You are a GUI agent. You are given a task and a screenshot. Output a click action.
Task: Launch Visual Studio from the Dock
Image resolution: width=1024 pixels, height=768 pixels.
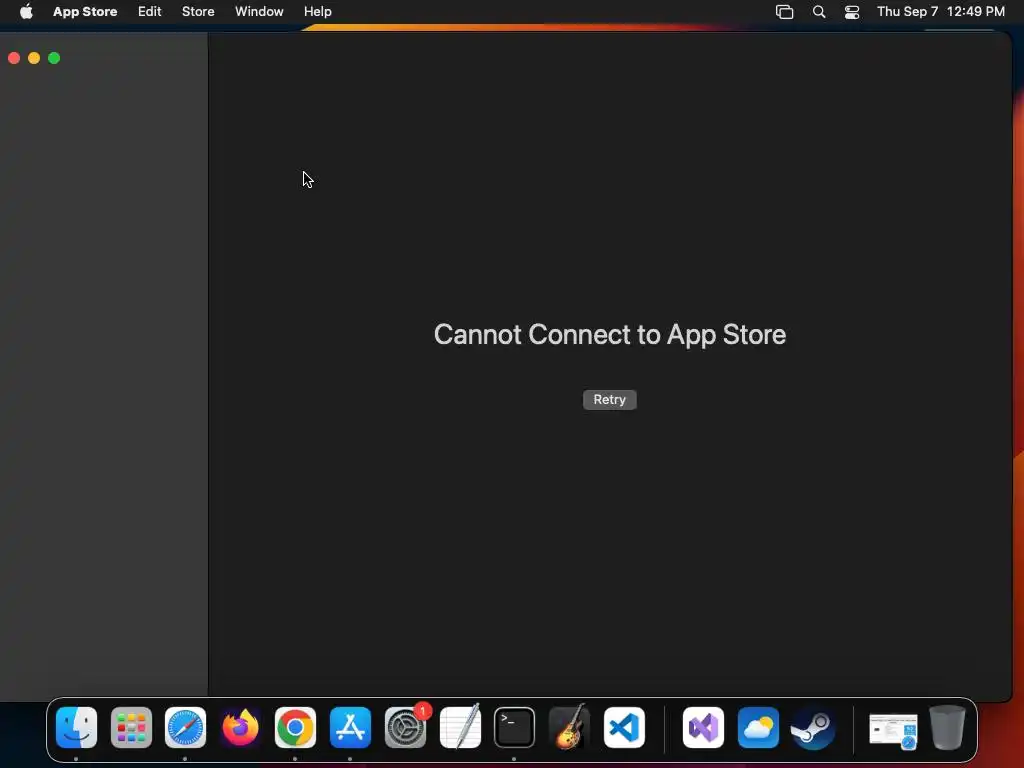pyautogui.click(x=703, y=728)
